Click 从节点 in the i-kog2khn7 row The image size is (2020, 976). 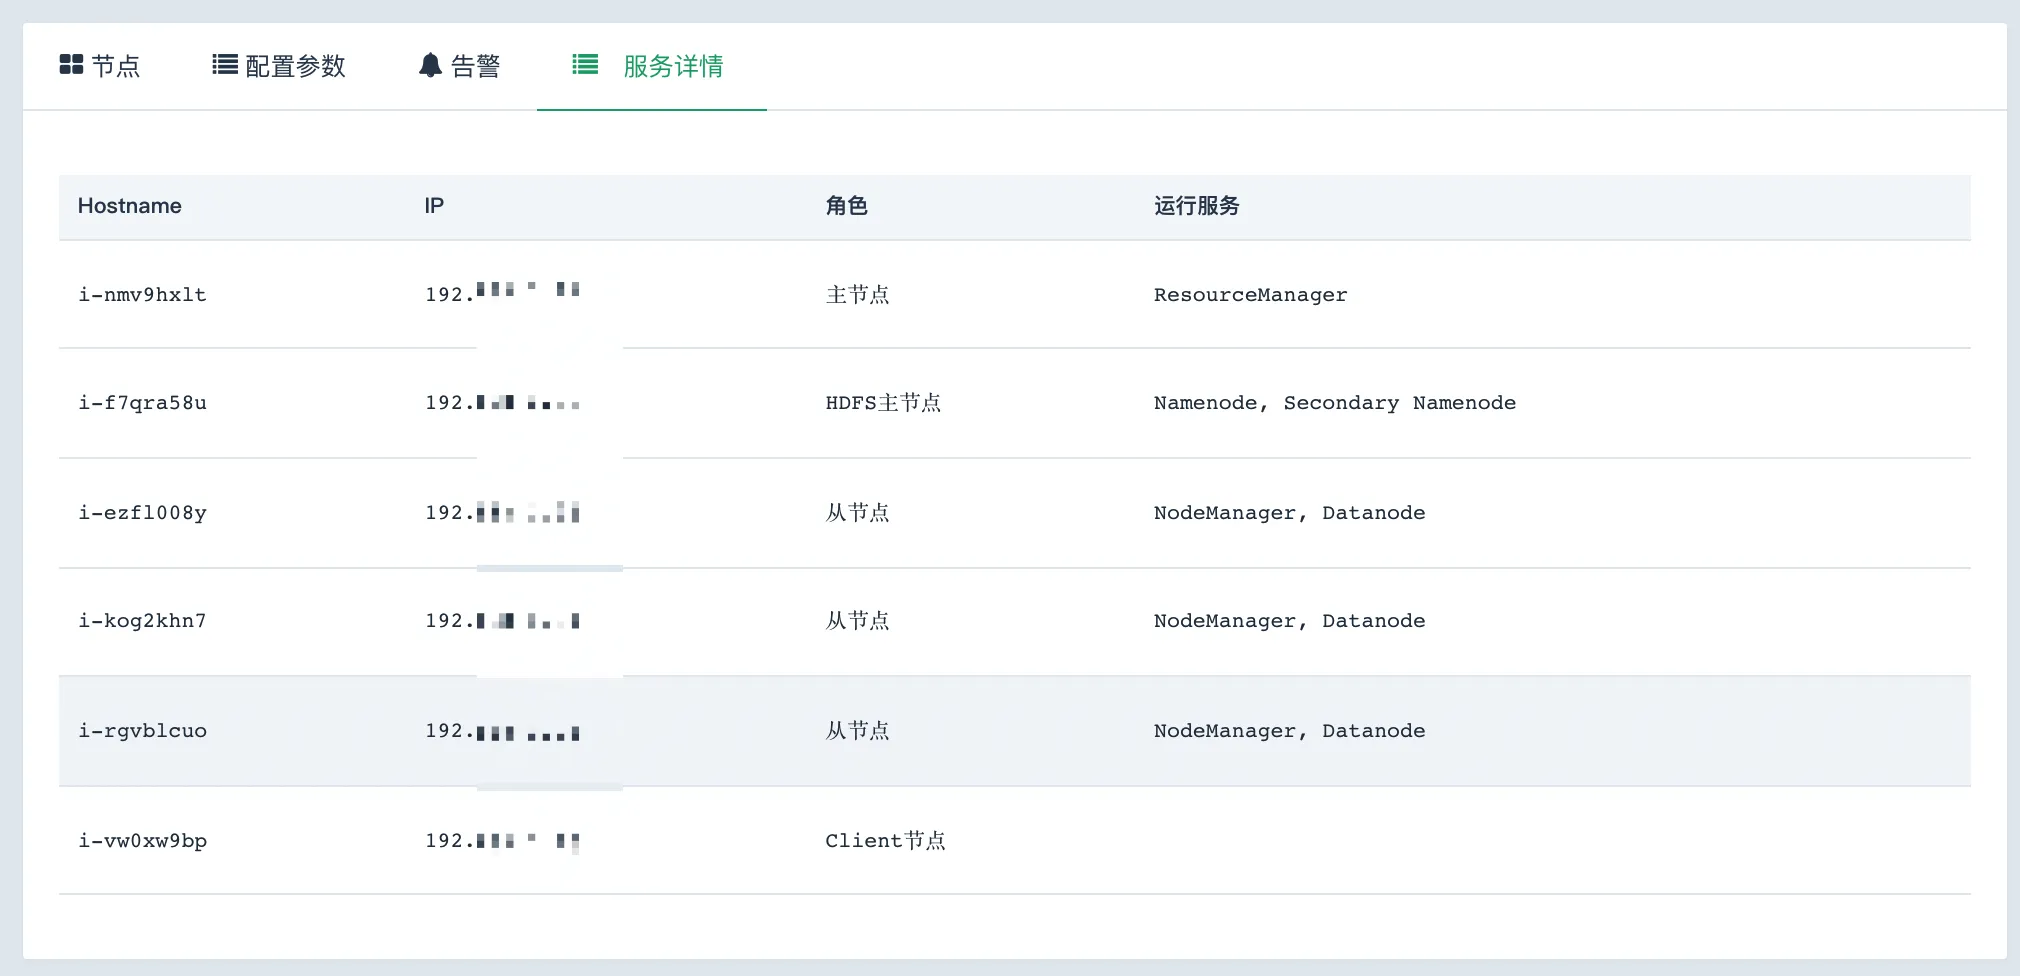857,621
